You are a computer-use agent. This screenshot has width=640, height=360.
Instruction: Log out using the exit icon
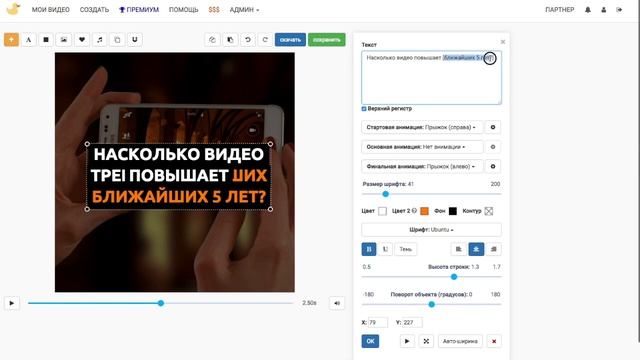619,10
